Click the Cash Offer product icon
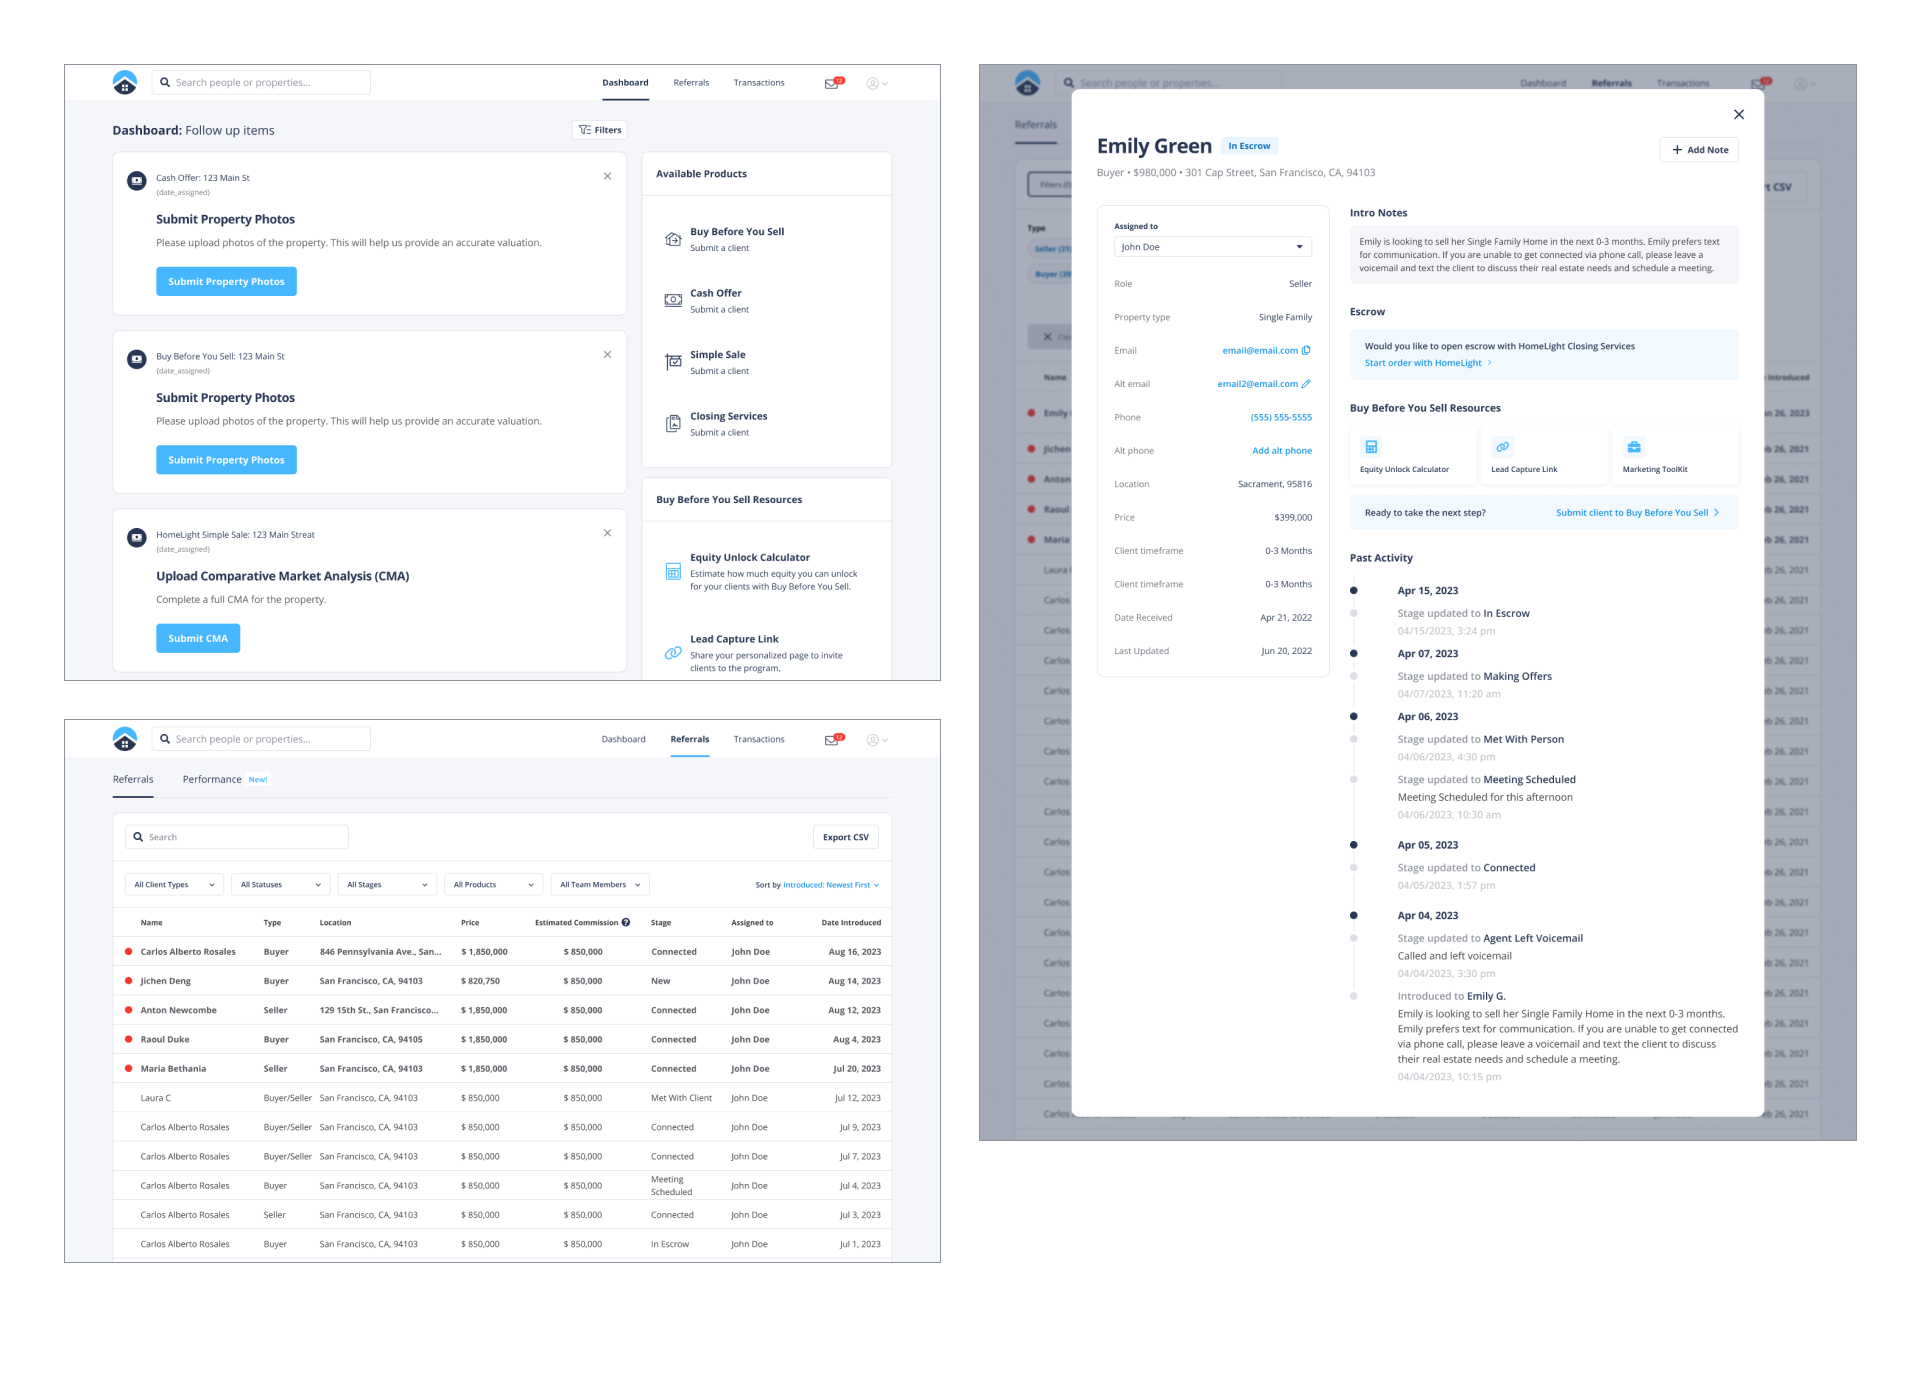The width and height of the screenshot is (1920, 1383). (x=673, y=300)
